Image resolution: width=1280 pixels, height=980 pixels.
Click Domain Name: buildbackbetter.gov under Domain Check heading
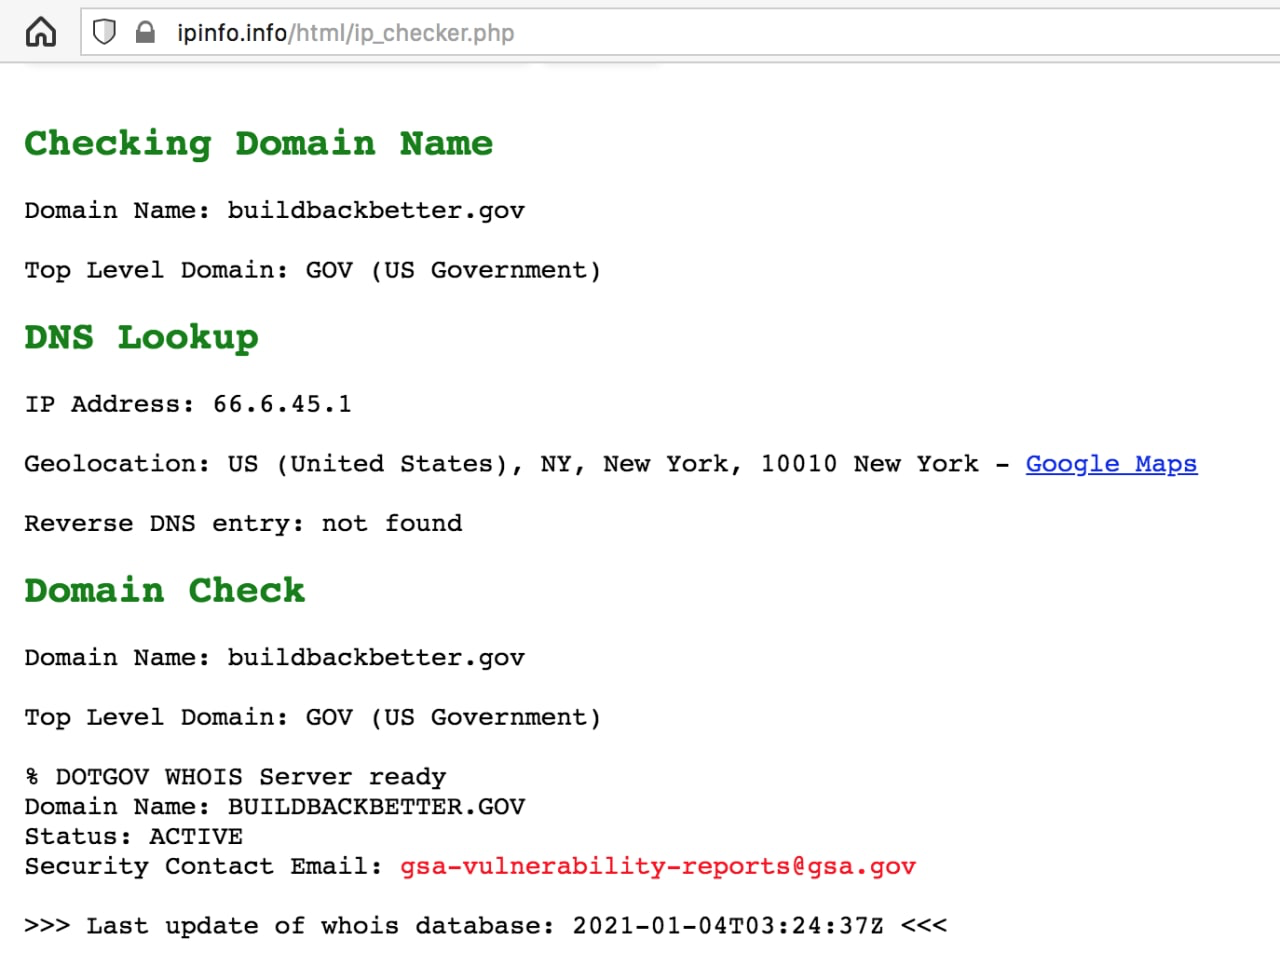pyautogui.click(x=274, y=657)
